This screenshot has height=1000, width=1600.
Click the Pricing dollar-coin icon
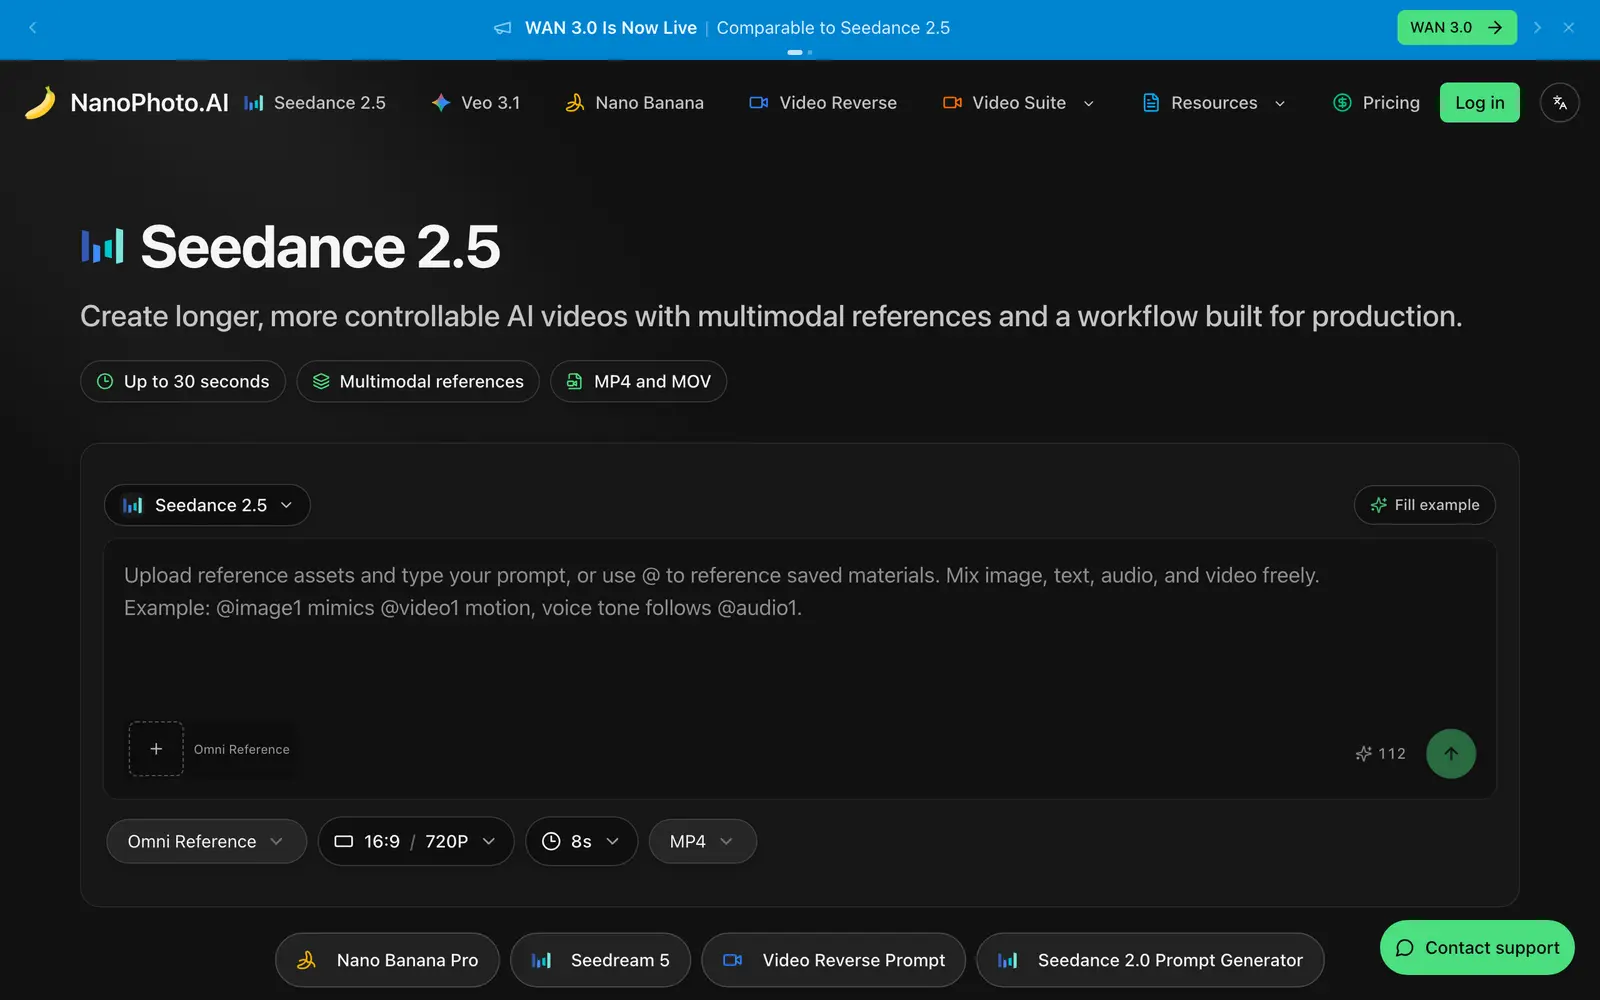click(1343, 103)
